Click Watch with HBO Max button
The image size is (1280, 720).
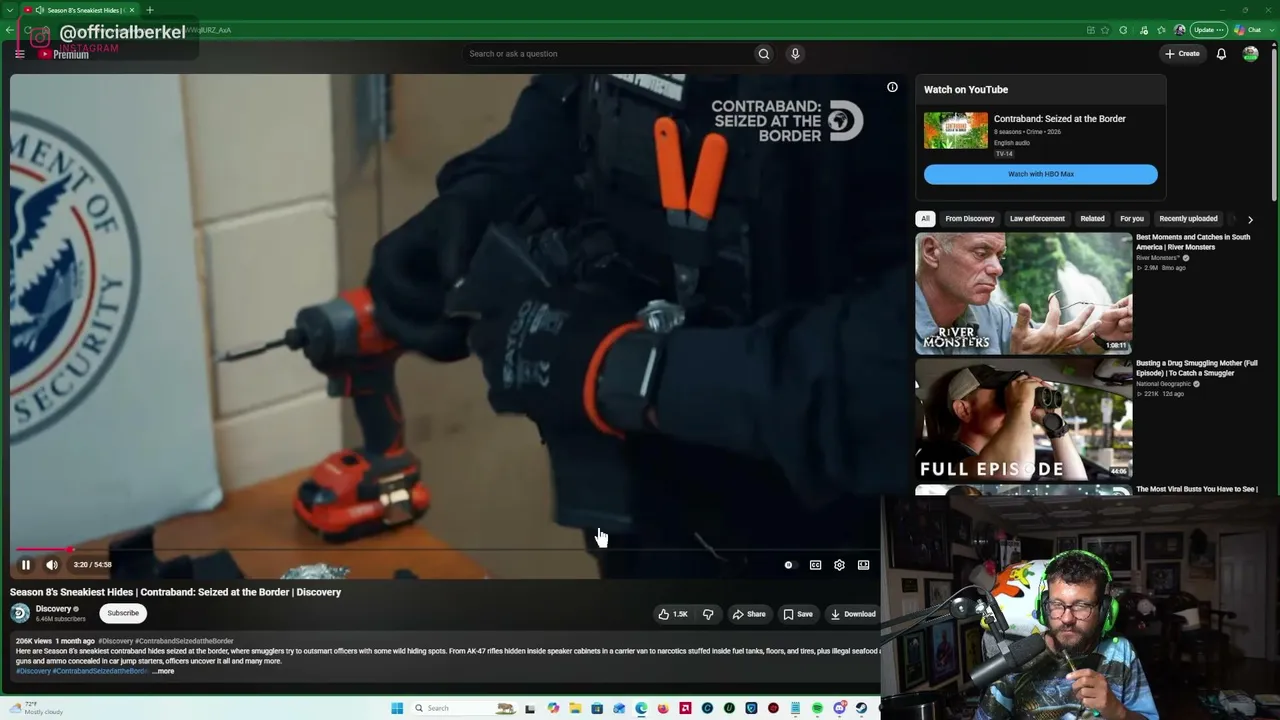(1040, 174)
